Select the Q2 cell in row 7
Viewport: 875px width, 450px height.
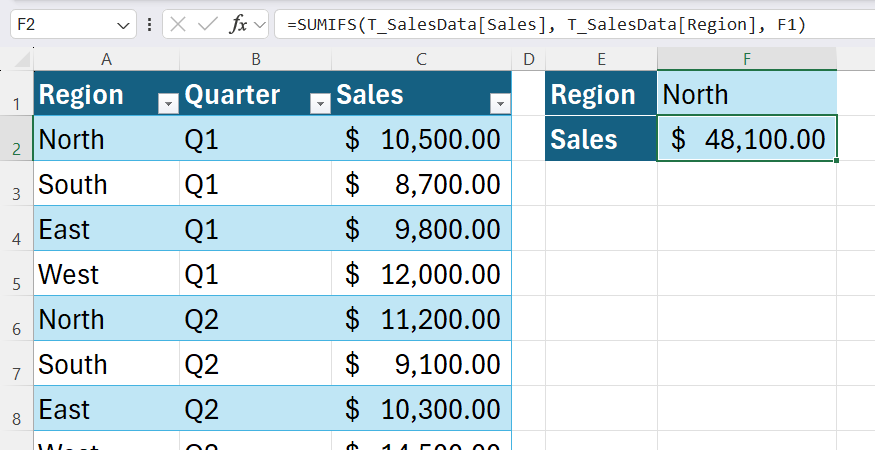point(256,363)
